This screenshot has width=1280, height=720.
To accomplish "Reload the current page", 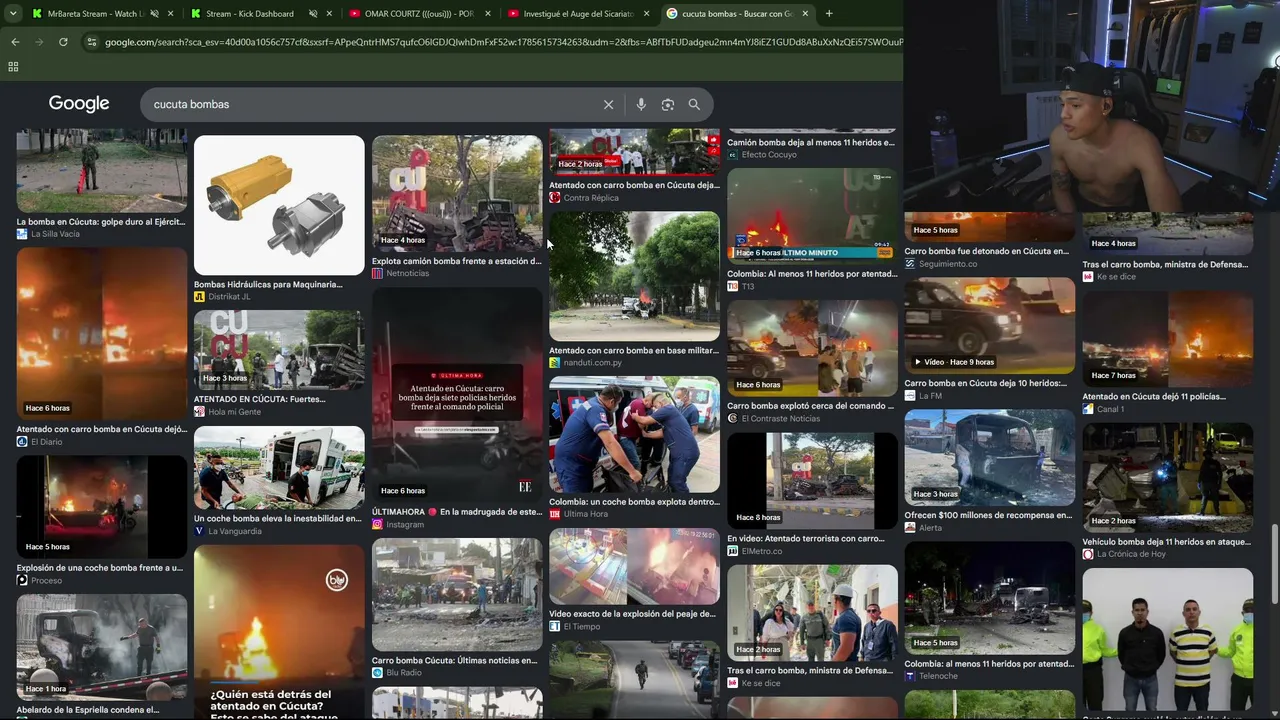I will coord(63,42).
